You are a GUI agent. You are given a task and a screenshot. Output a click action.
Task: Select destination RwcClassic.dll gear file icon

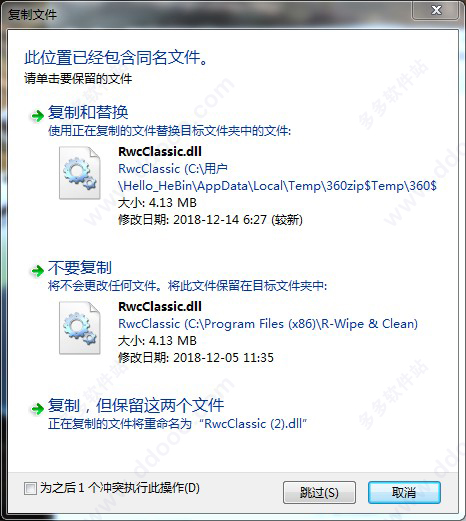[80, 328]
